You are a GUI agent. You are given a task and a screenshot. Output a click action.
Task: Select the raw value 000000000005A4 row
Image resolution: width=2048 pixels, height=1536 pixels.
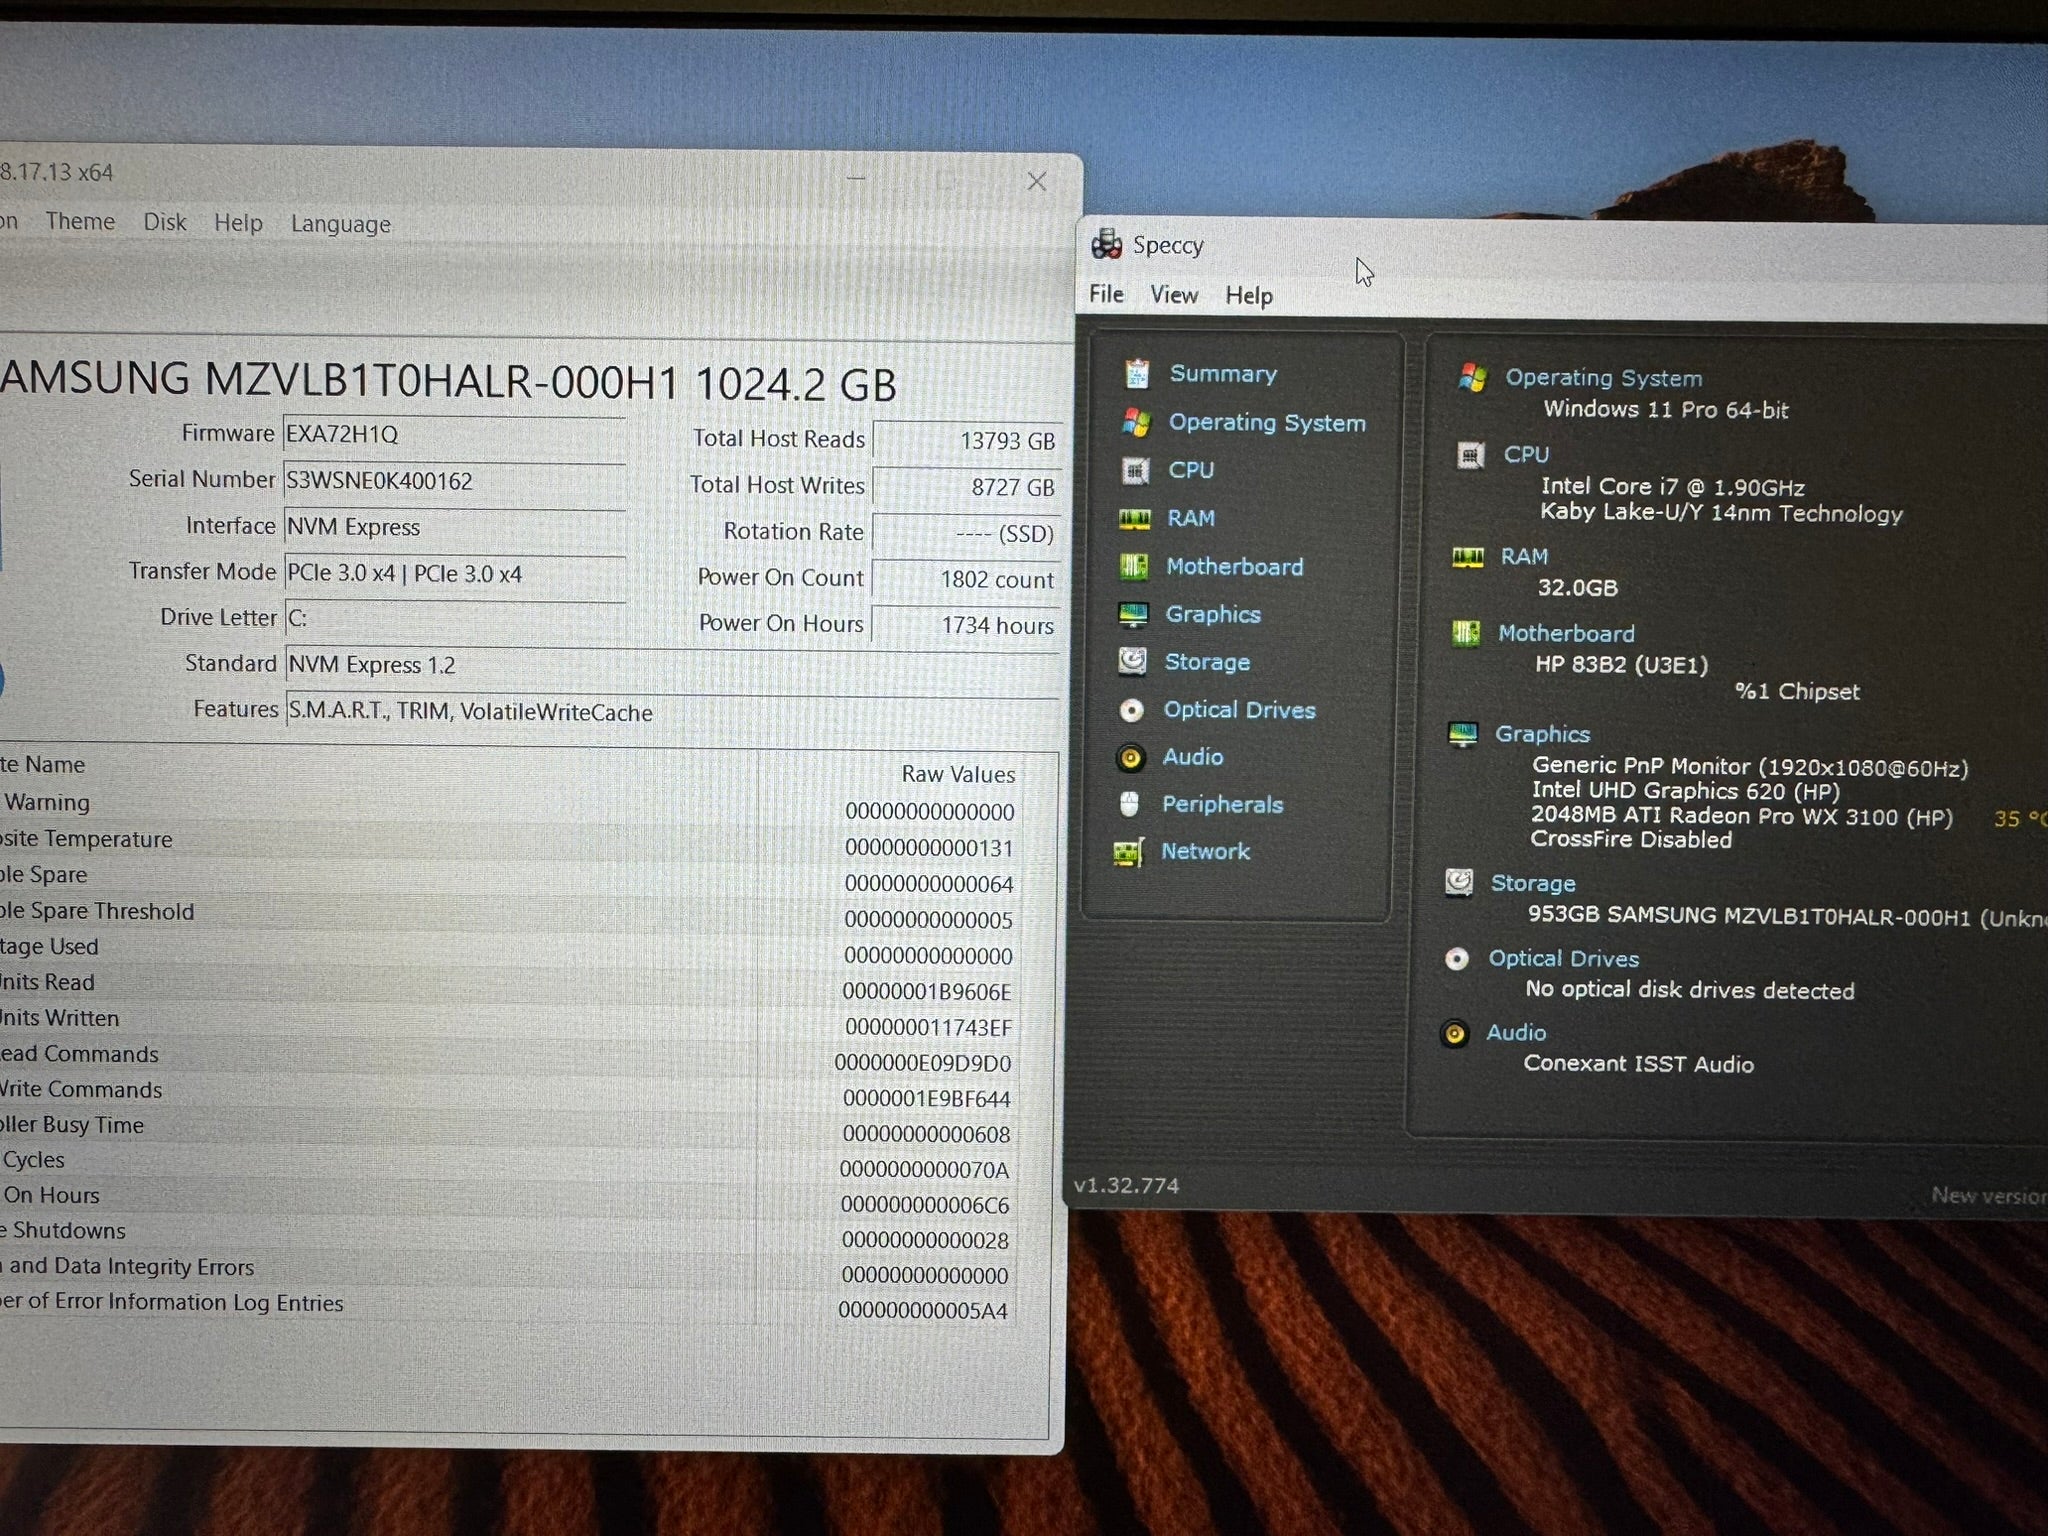(923, 1311)
